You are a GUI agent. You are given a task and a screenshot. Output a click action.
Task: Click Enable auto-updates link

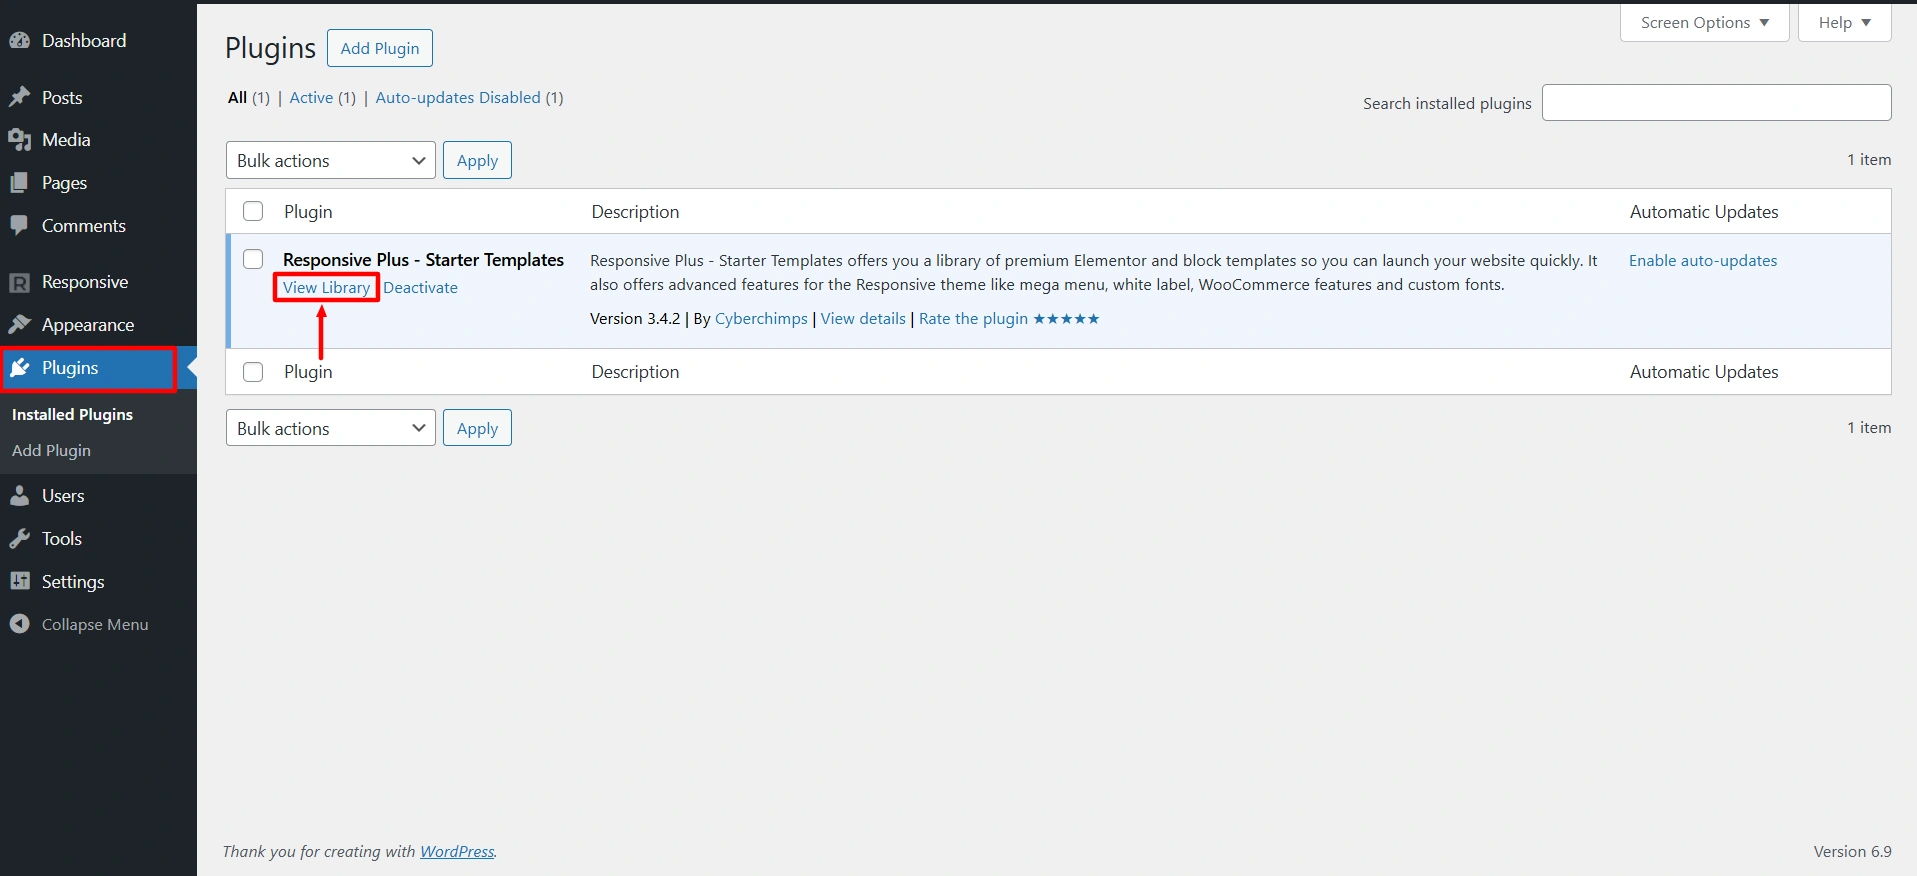pyautogui.click(x=1703, y=260)
